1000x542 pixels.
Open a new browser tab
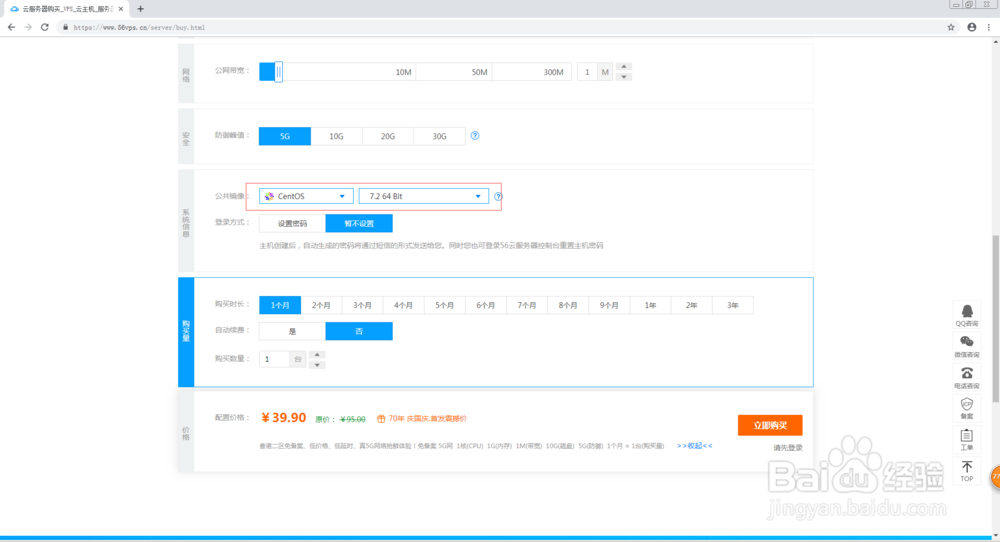click(140, 9)
